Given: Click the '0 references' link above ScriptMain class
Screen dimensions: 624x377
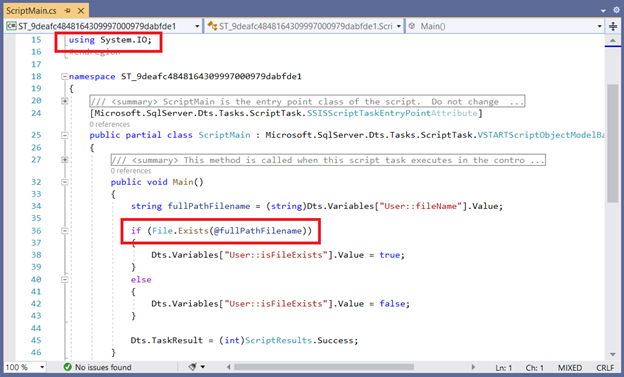Looking at the screenshot, I should pyautogui.click(x=109, y=124).
